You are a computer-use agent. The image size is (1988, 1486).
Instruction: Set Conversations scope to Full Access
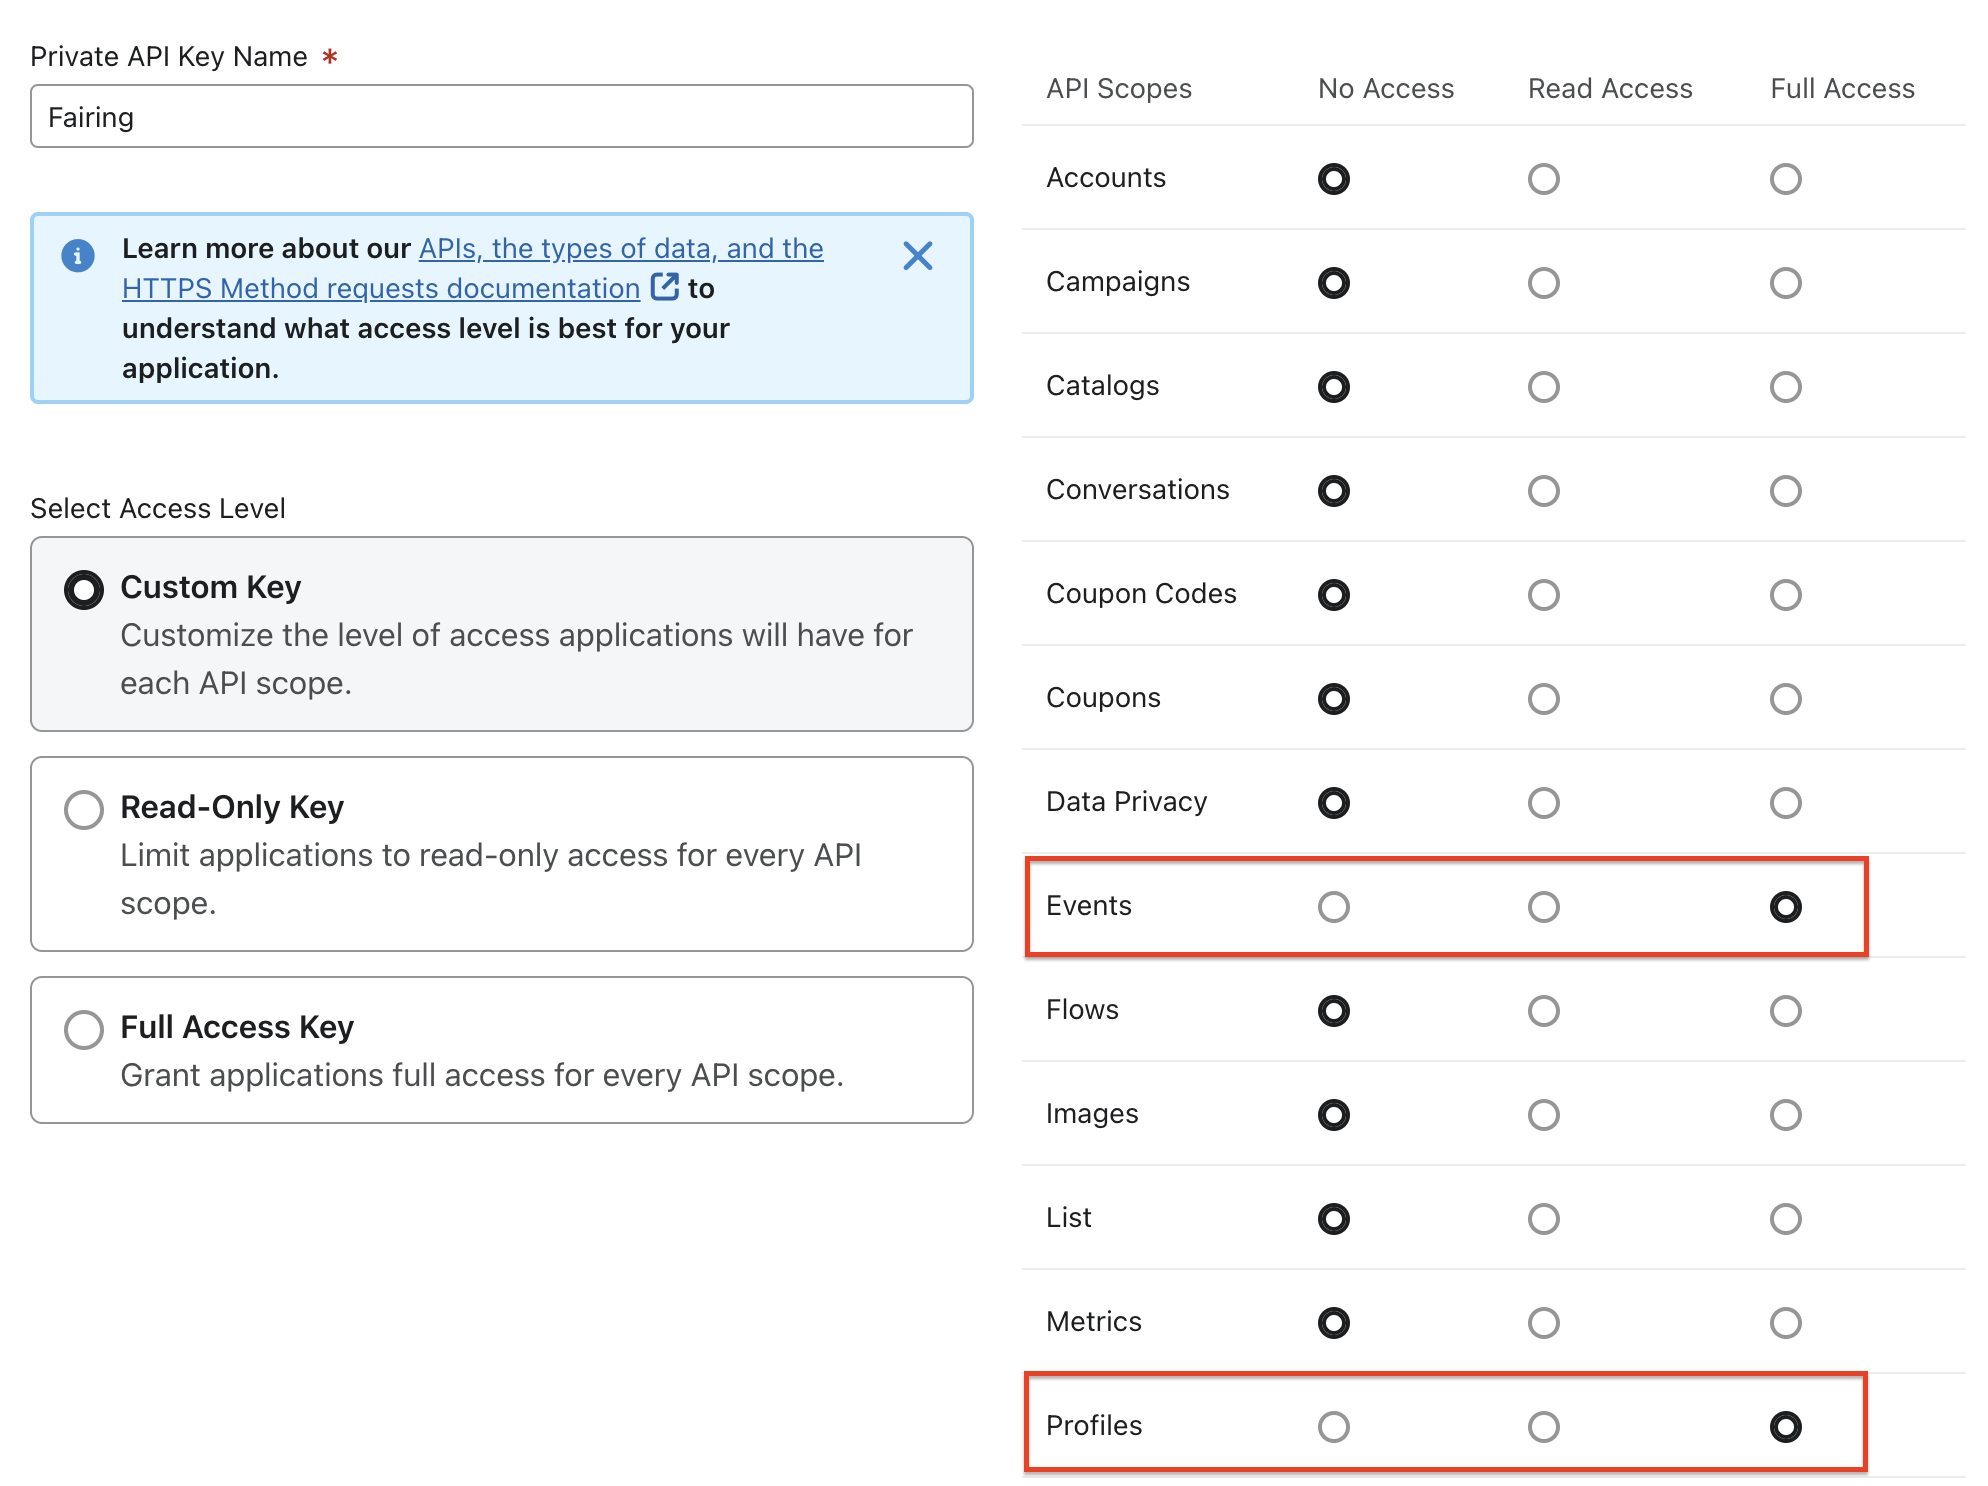click(x=1785, y=491)
